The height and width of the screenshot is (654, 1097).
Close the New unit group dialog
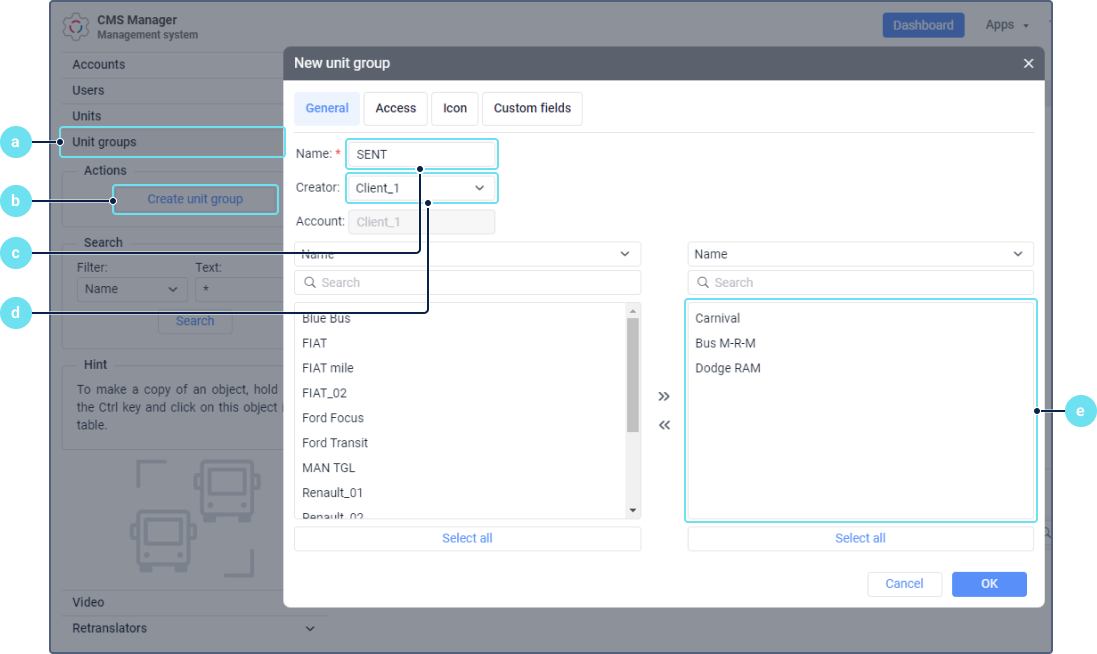coord(1028,63)
